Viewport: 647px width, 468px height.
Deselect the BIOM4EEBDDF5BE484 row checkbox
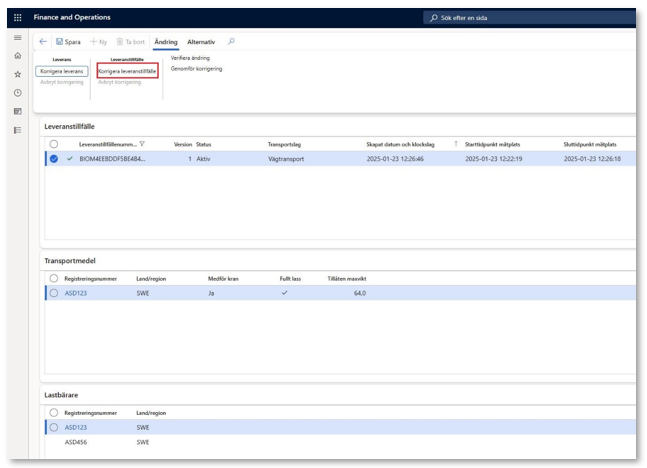54,158
